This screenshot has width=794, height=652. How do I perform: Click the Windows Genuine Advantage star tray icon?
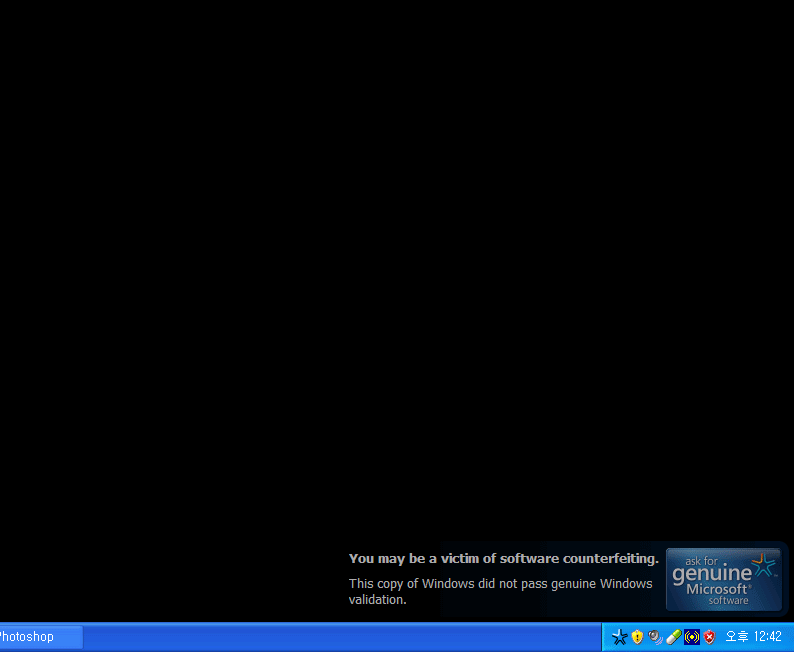pos(619,637)
